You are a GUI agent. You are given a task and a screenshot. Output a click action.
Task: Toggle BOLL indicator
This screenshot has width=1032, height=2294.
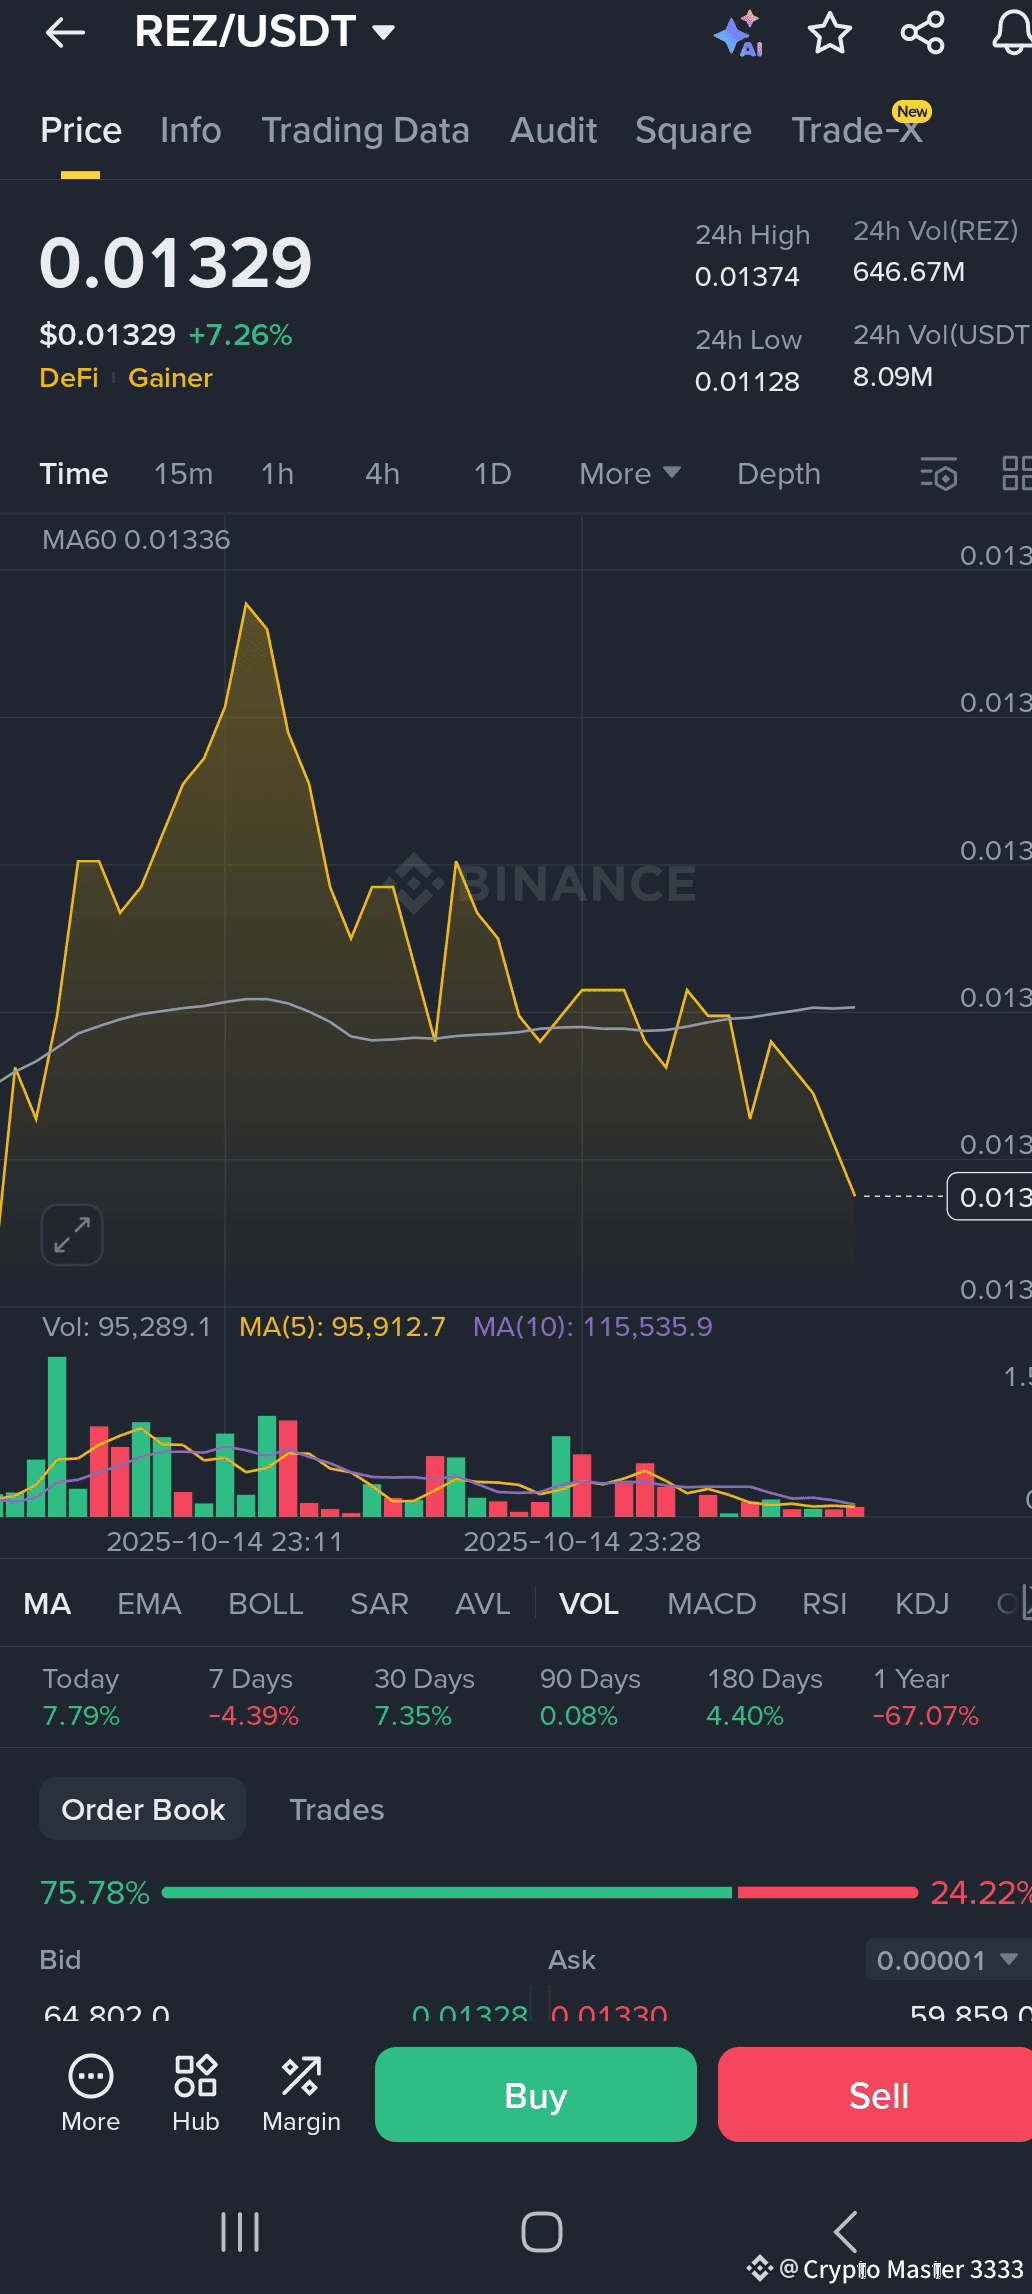[265, 1604]
